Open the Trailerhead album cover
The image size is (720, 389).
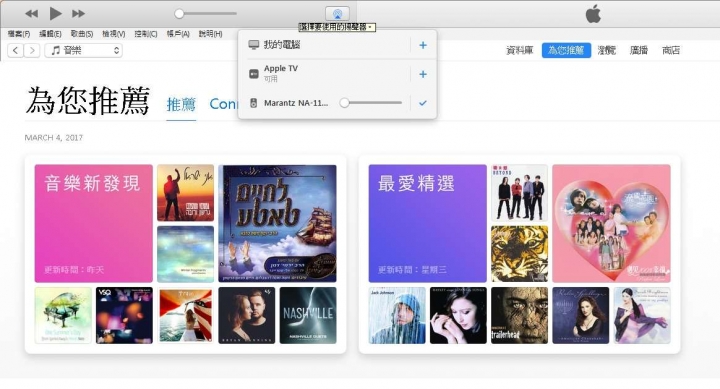tap(519, 316)
